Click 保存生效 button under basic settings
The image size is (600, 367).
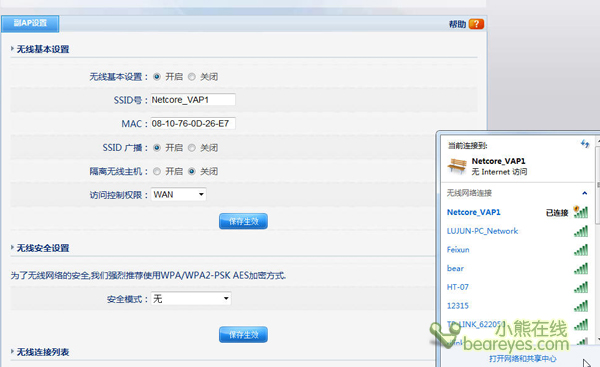click(243, 221)
